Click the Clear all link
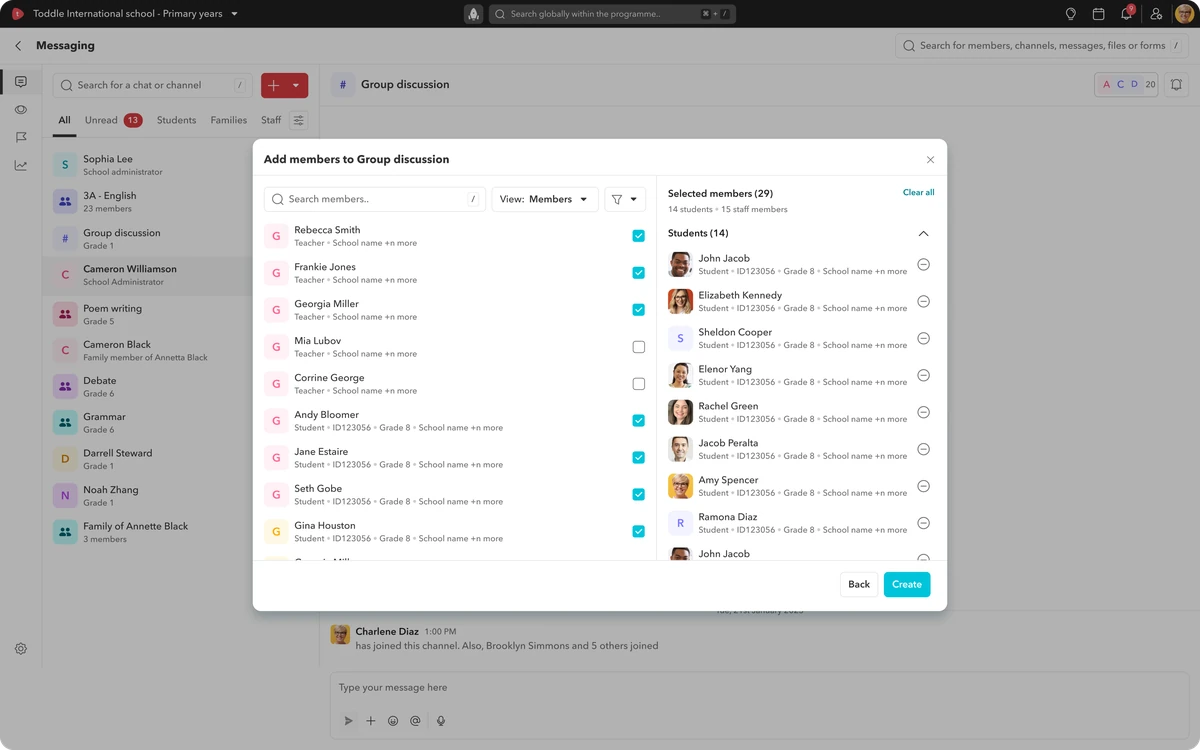The height and width of the screenshot is (750, 1200). pos(918,192)
